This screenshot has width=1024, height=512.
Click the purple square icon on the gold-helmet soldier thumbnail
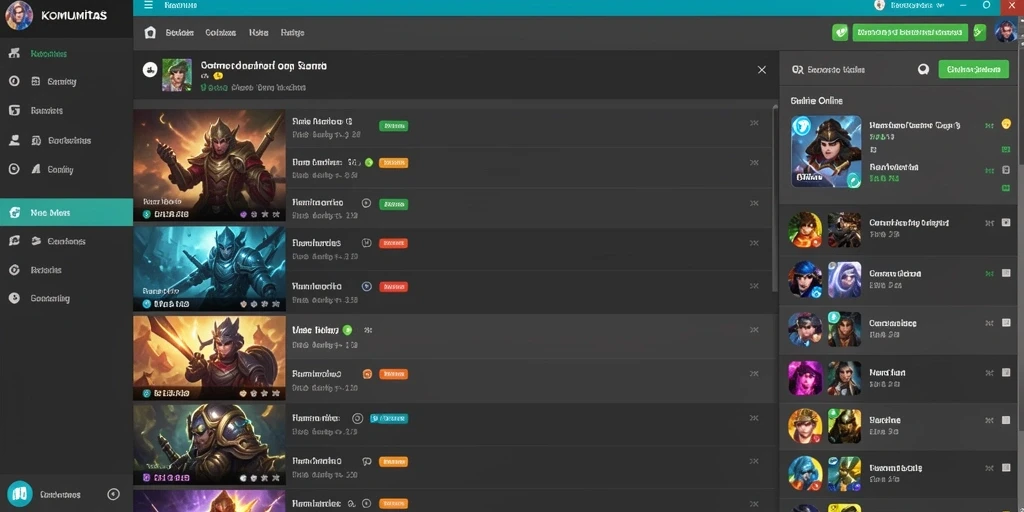pos(146,479)
